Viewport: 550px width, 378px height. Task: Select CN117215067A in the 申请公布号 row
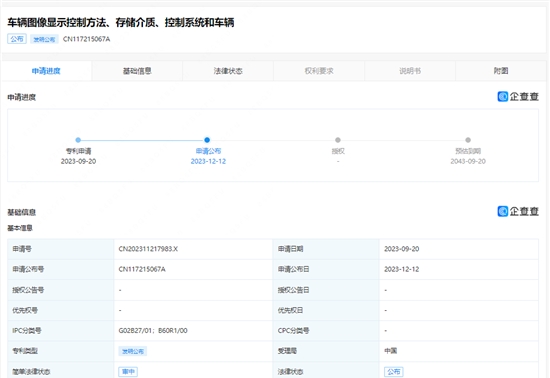pyautogui.click(x=142, y=269)
